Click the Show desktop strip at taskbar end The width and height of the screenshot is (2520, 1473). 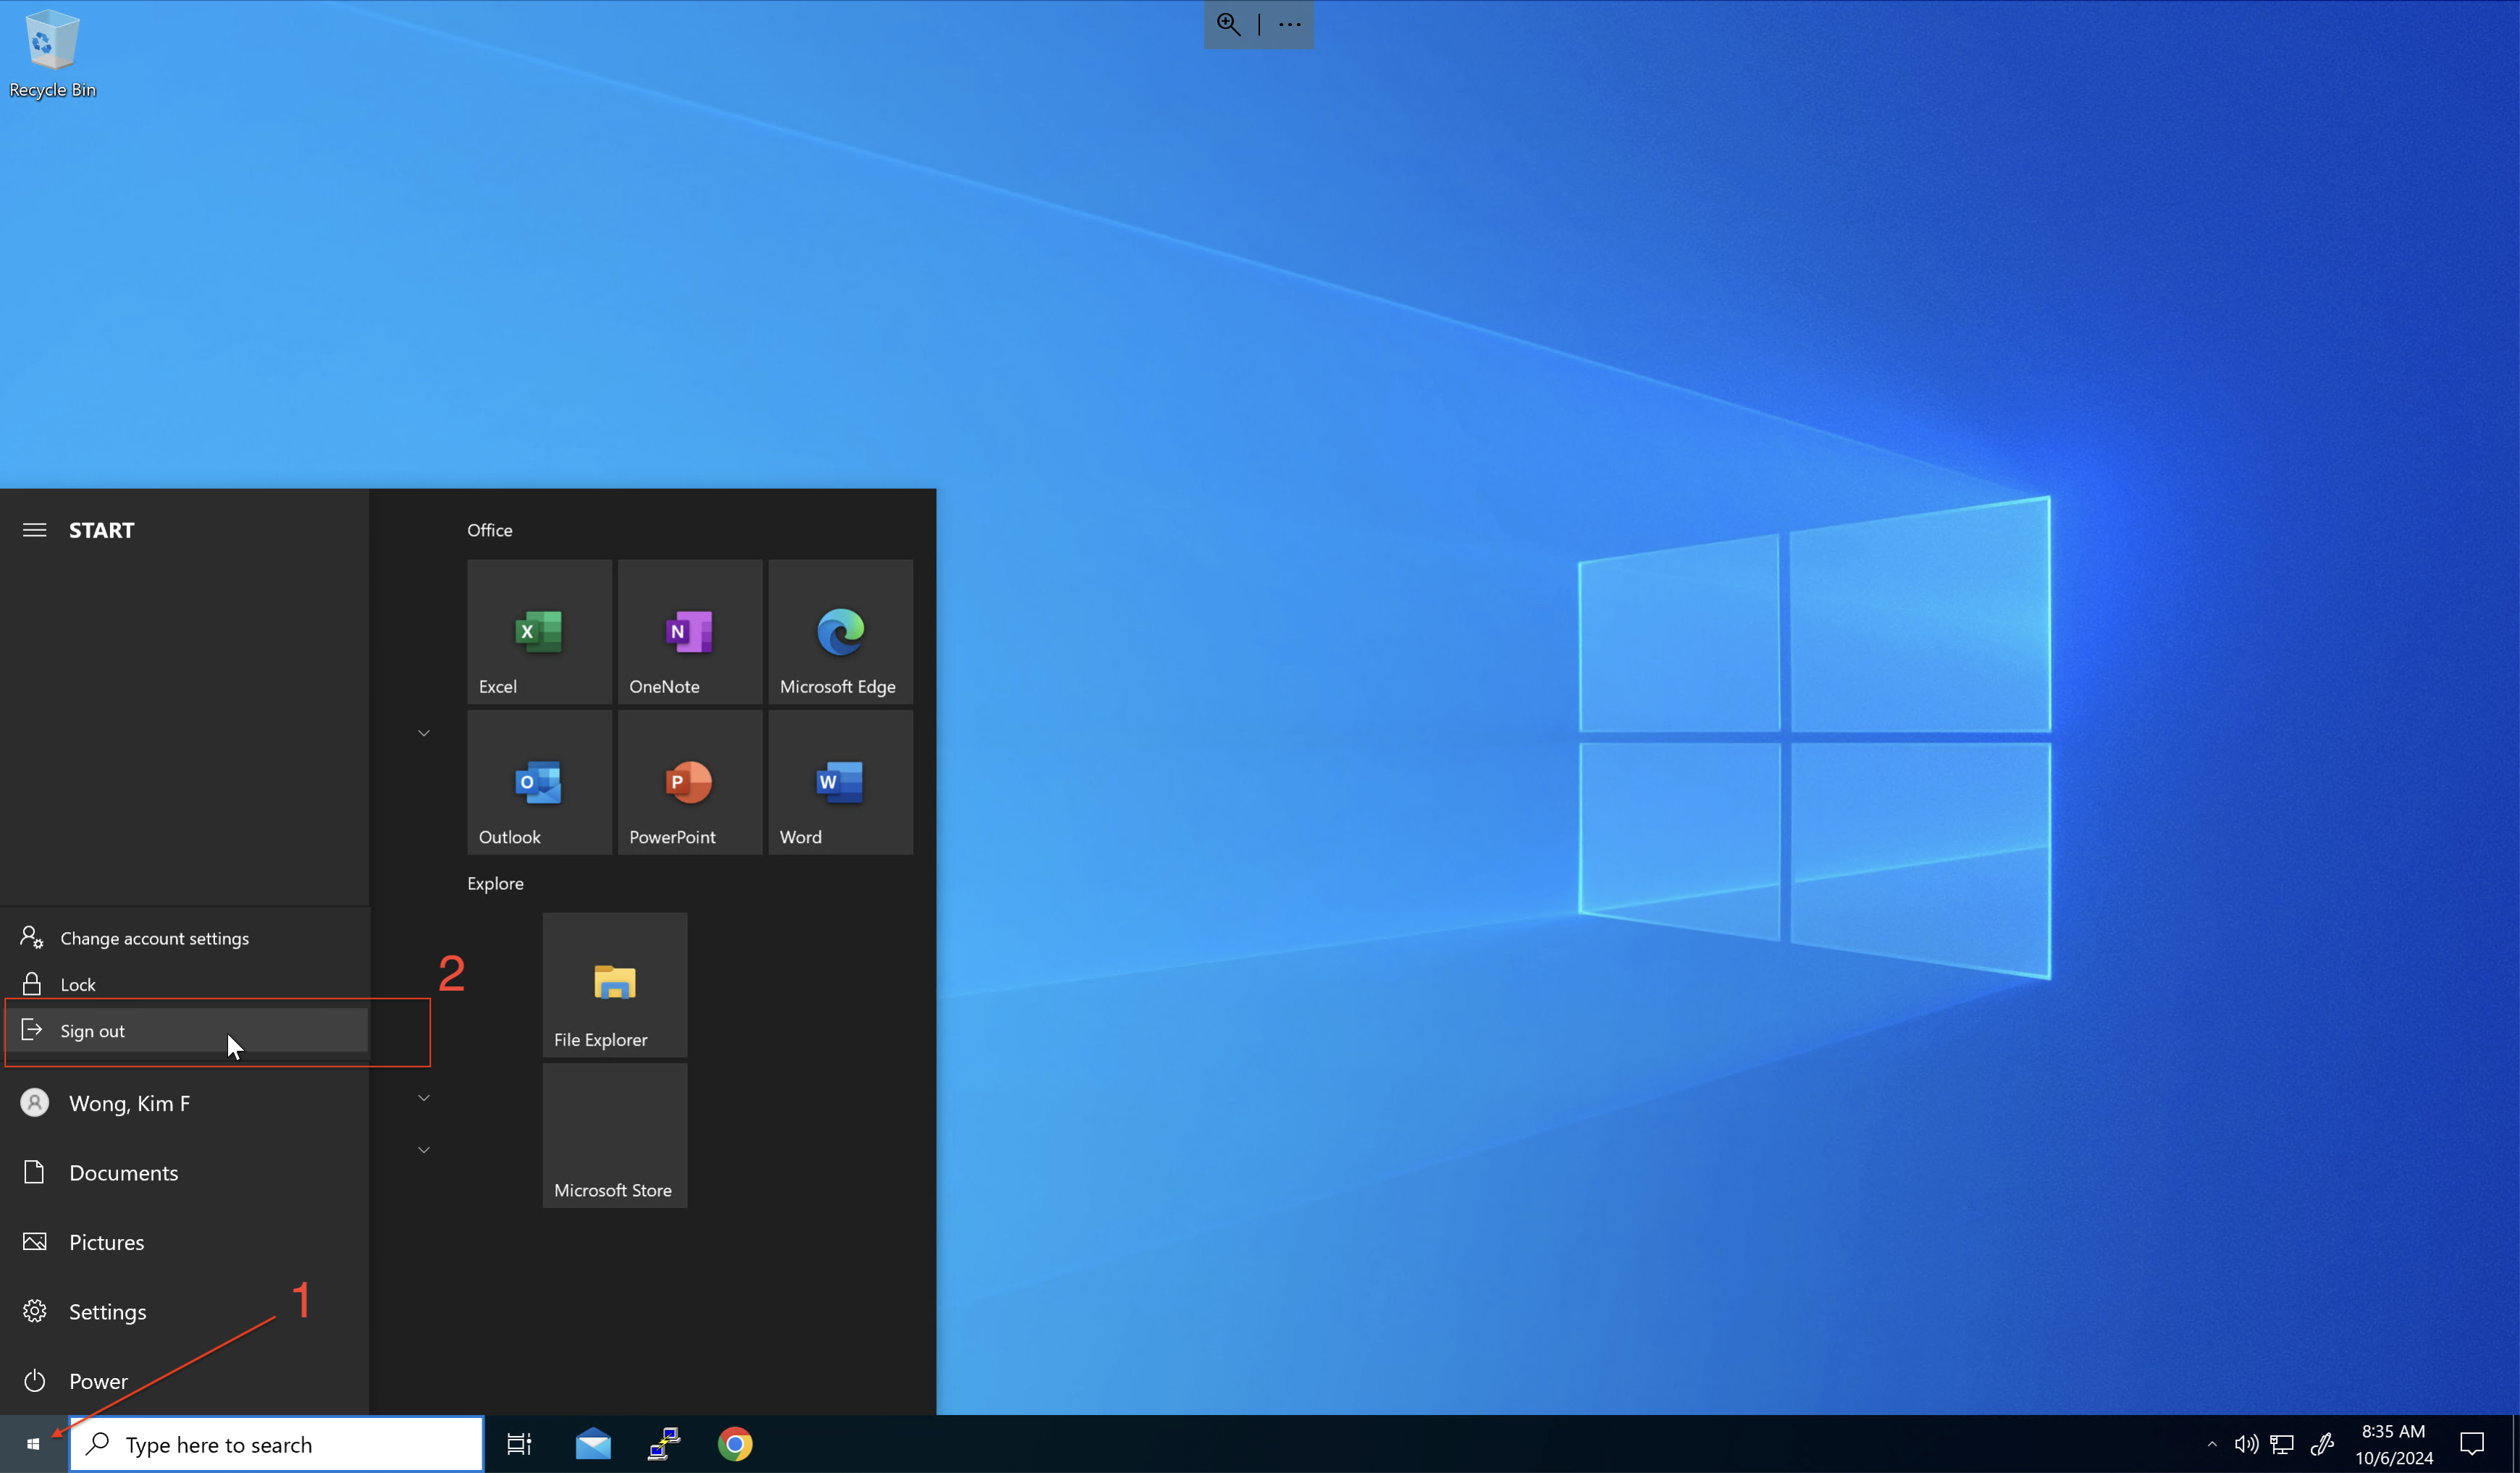pyautogui.click(x=2515, y=1444)
